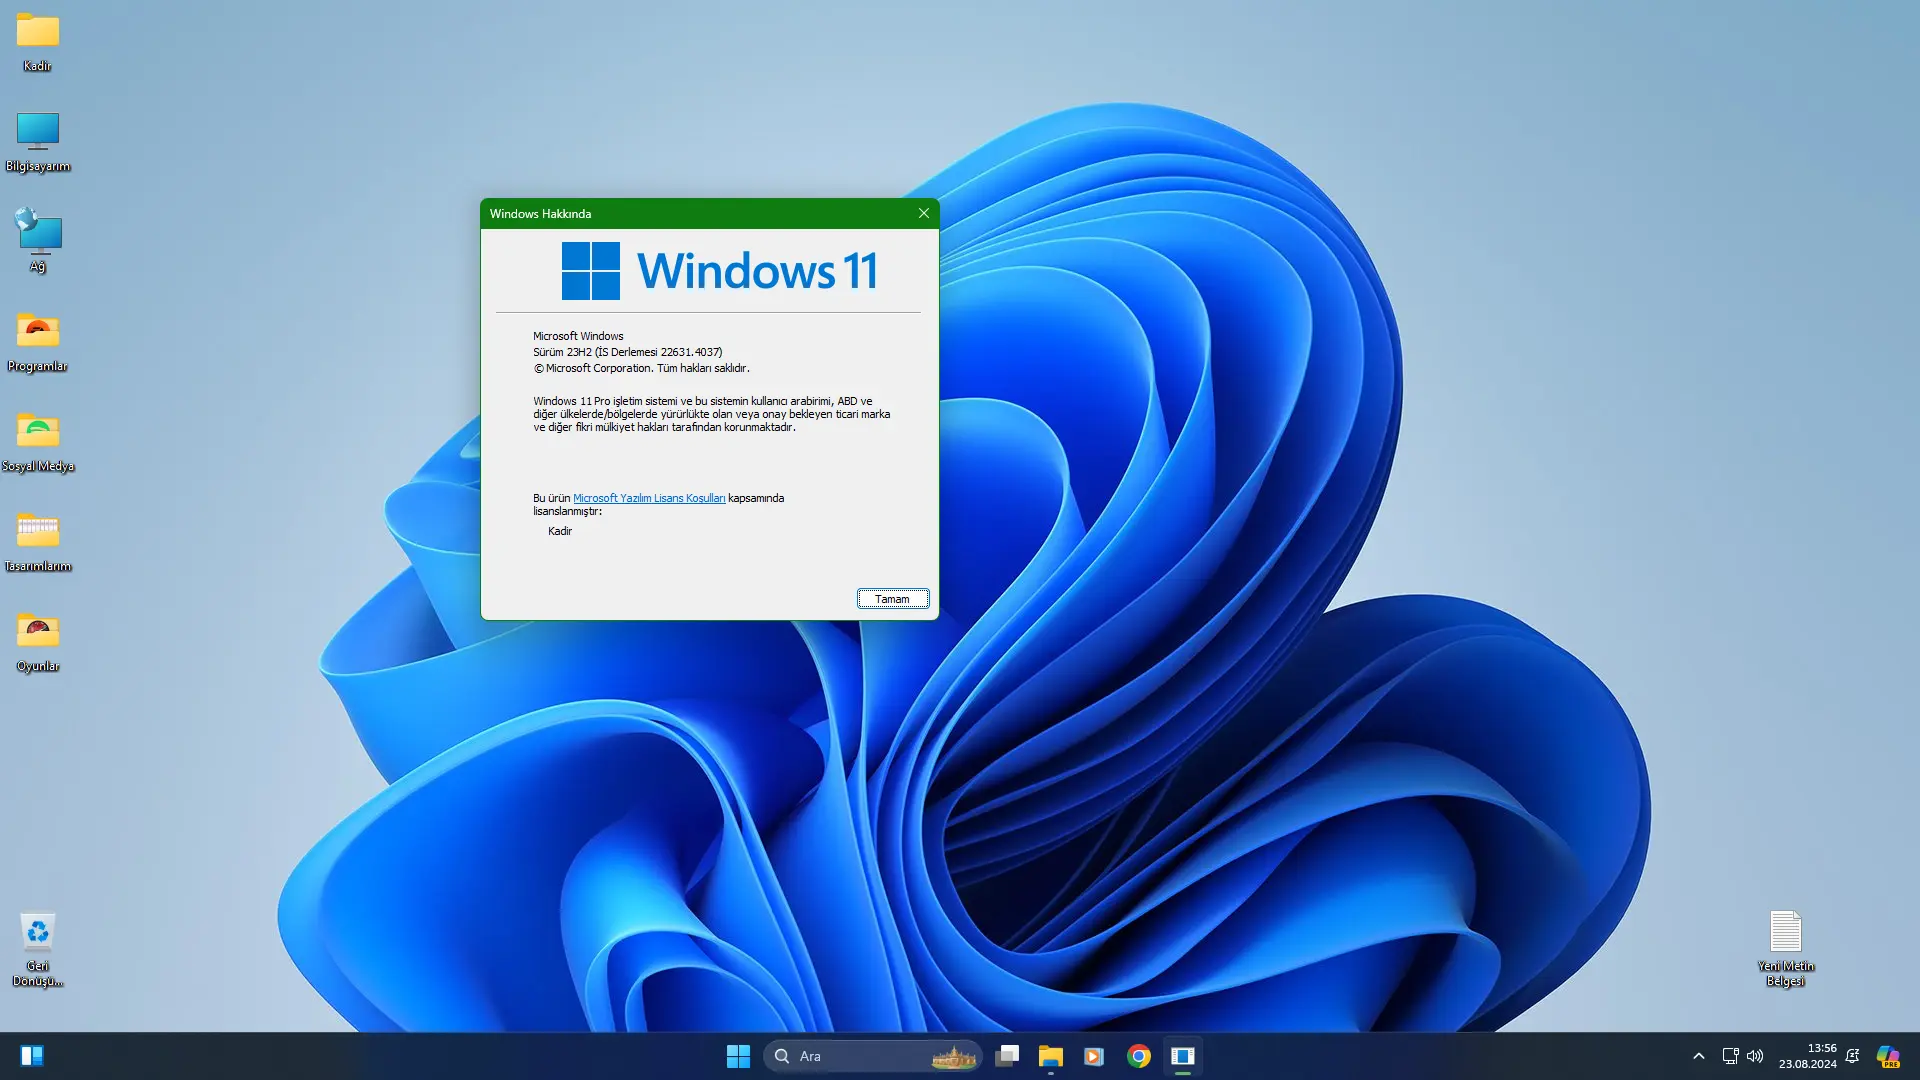The height and width of the screenshot is (1080, 1920).
Task: Open File Explorer from the taskbar
Action: coord(1050,1056)
